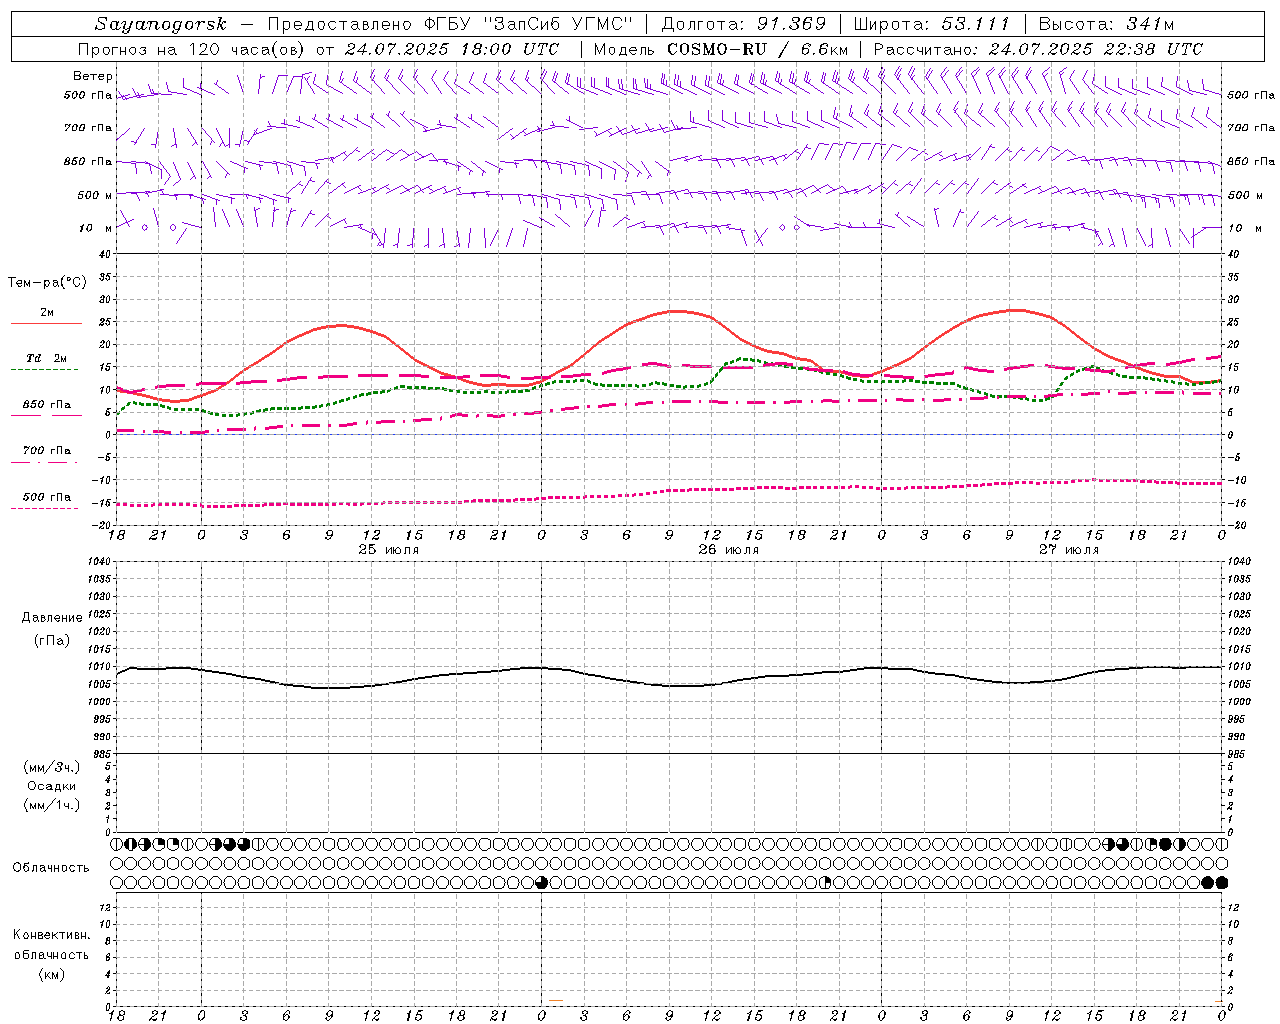Select the Тем-ра(°C) temperature panel label

47,283
